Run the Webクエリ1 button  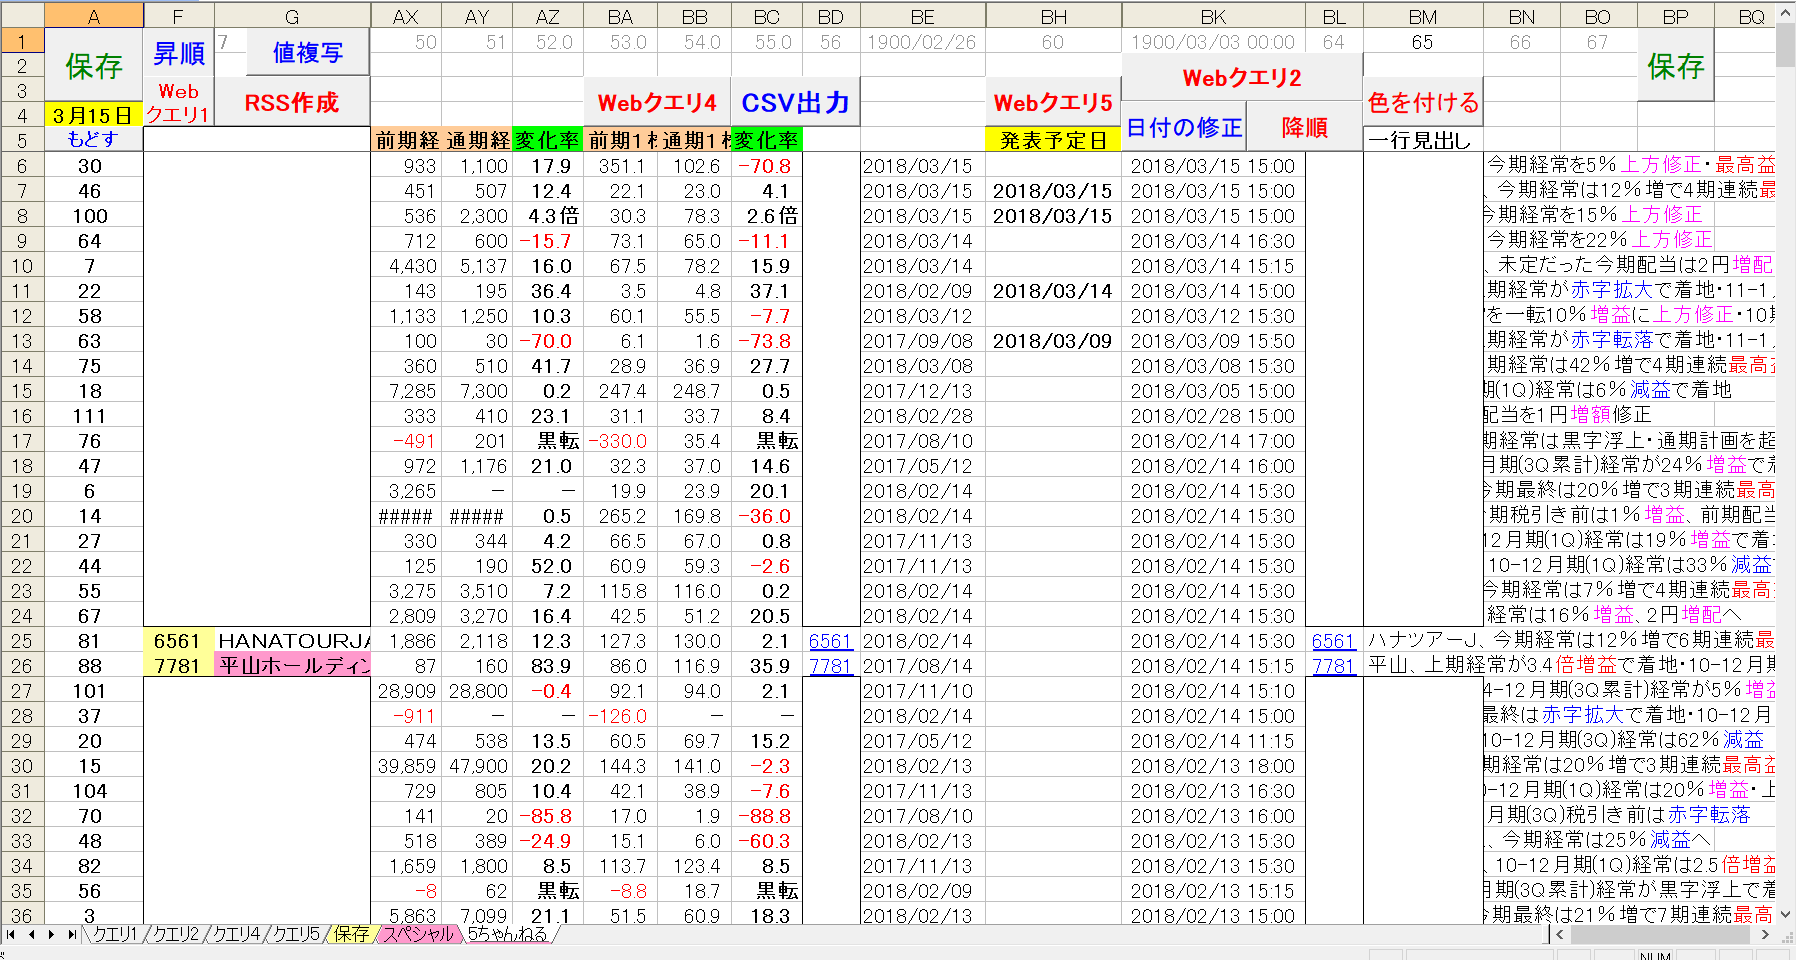[x=178, y=102]
